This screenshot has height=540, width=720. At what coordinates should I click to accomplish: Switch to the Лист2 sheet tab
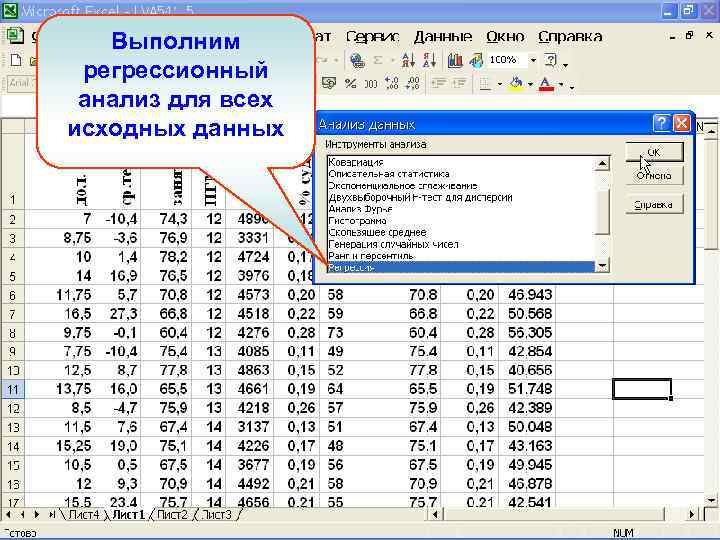[172, 514]
